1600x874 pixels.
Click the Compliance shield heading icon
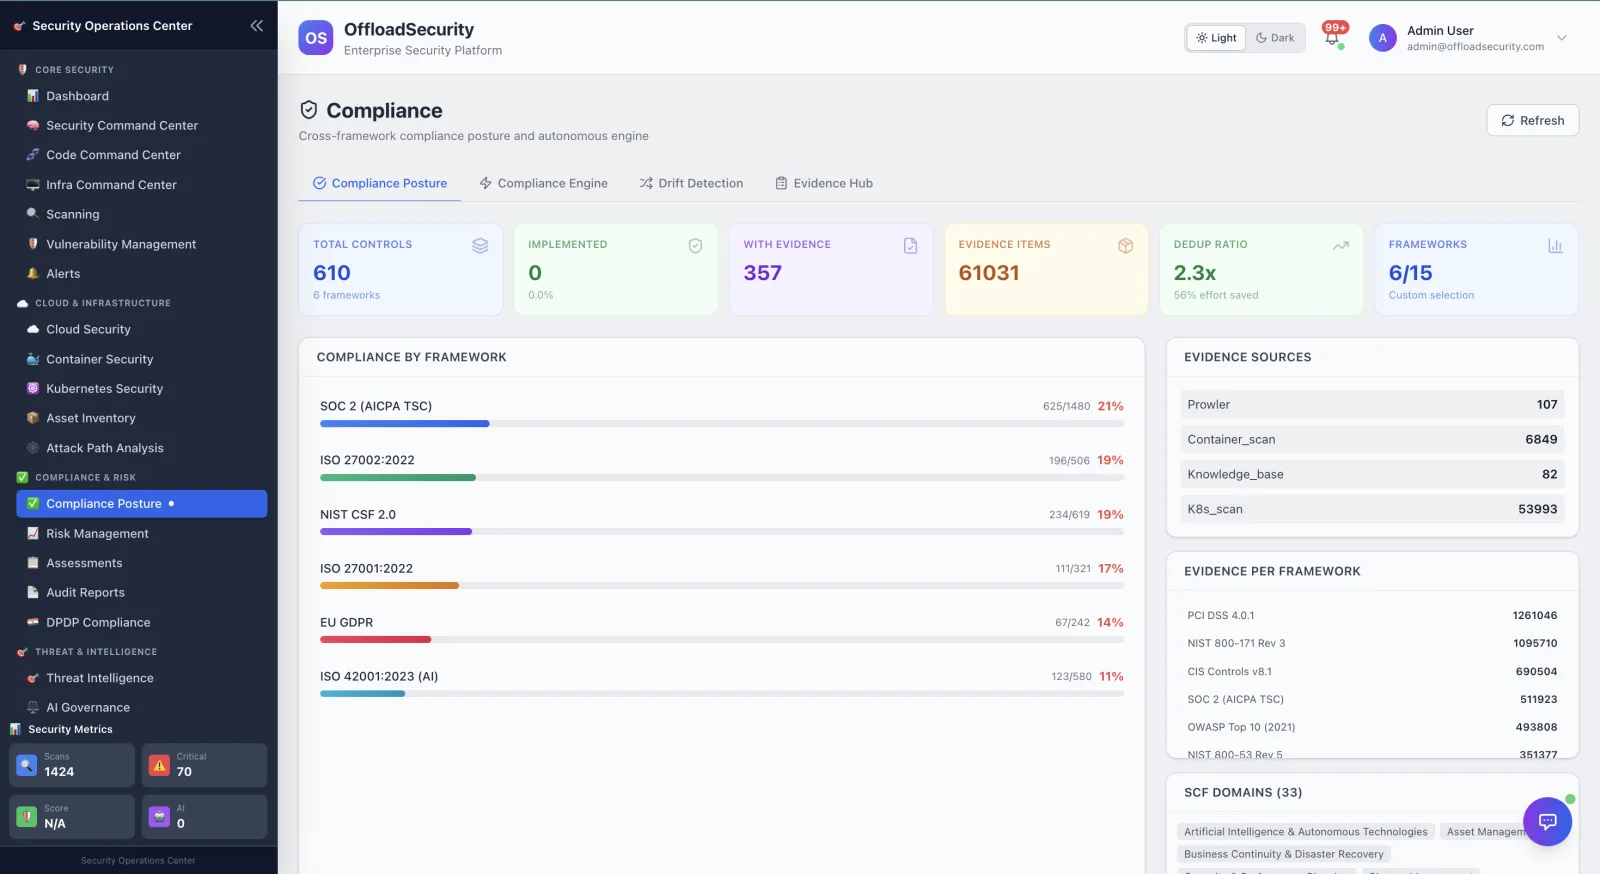click(309, 110)
